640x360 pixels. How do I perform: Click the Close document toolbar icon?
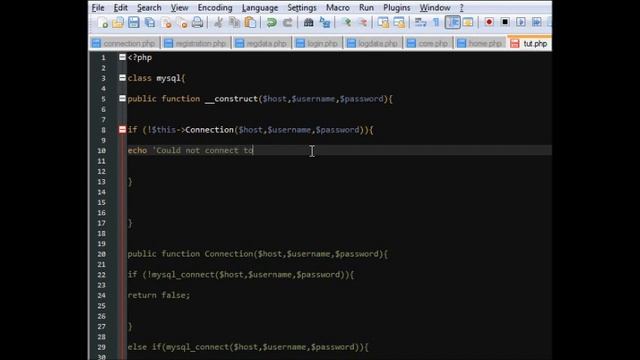pyautogui.click(x=166, y=22)
